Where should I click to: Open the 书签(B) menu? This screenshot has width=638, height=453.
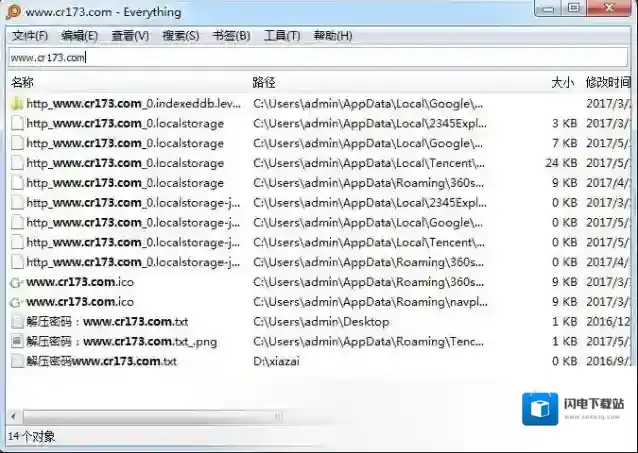tap(231, 36)
